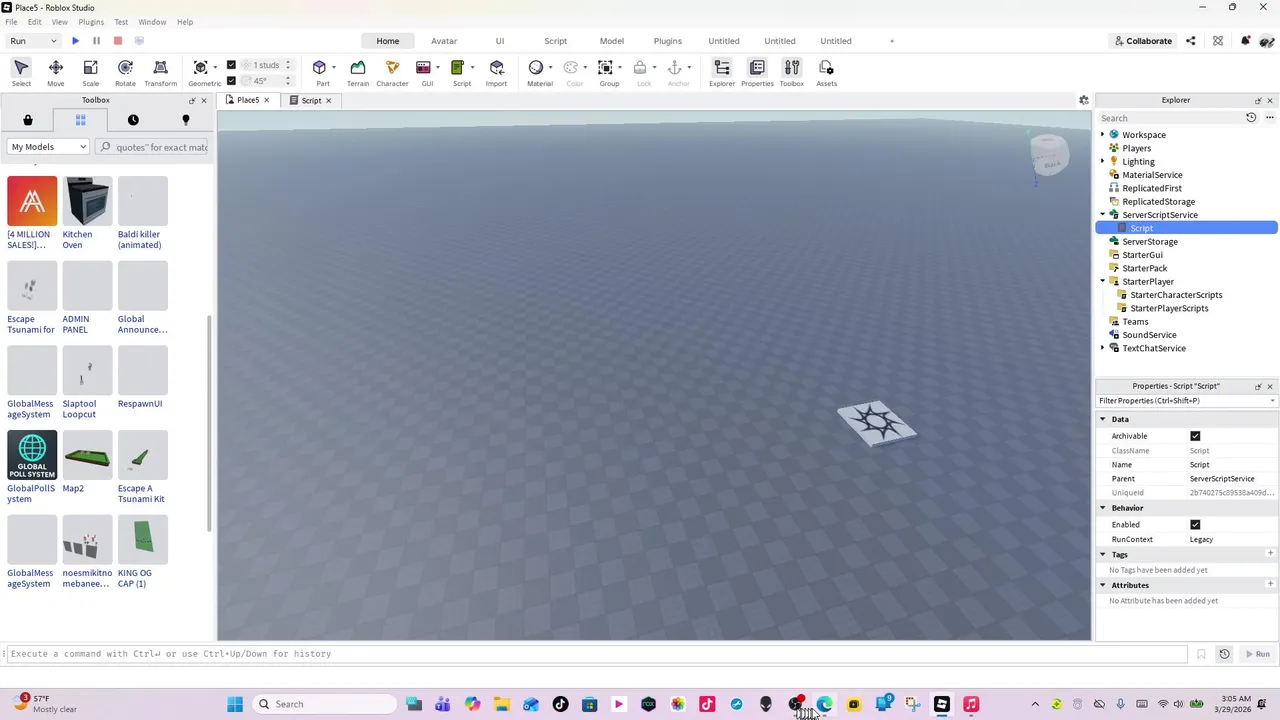
Task: Toggle the studs snapping checkbox
Action: [x=231, y=65]
